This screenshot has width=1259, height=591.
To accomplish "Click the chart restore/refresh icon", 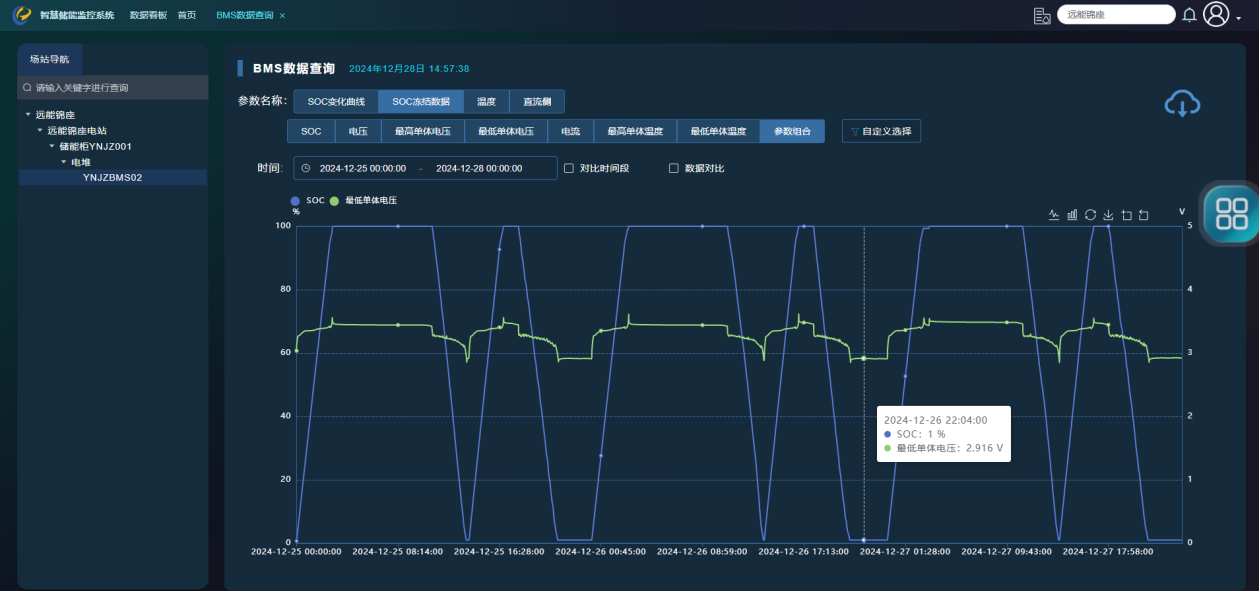I will (1090, 214).
